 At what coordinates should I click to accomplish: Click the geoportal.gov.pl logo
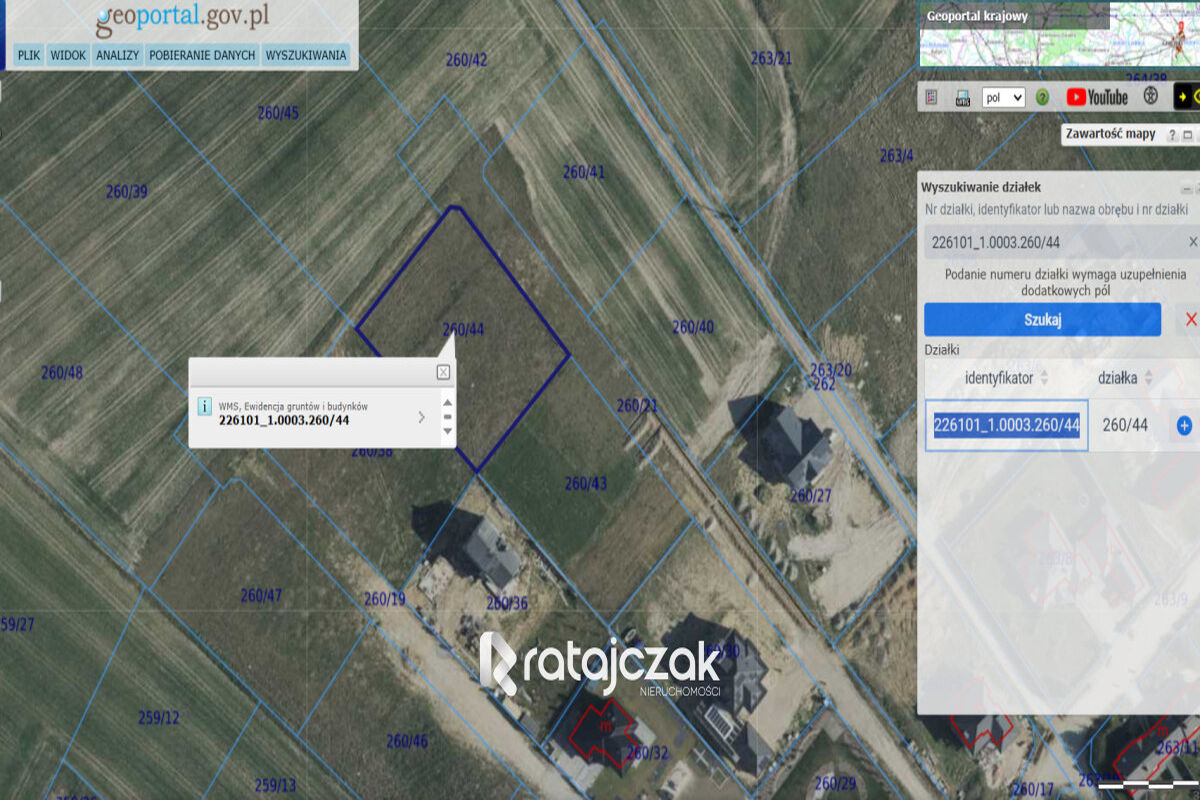point(182,18)
